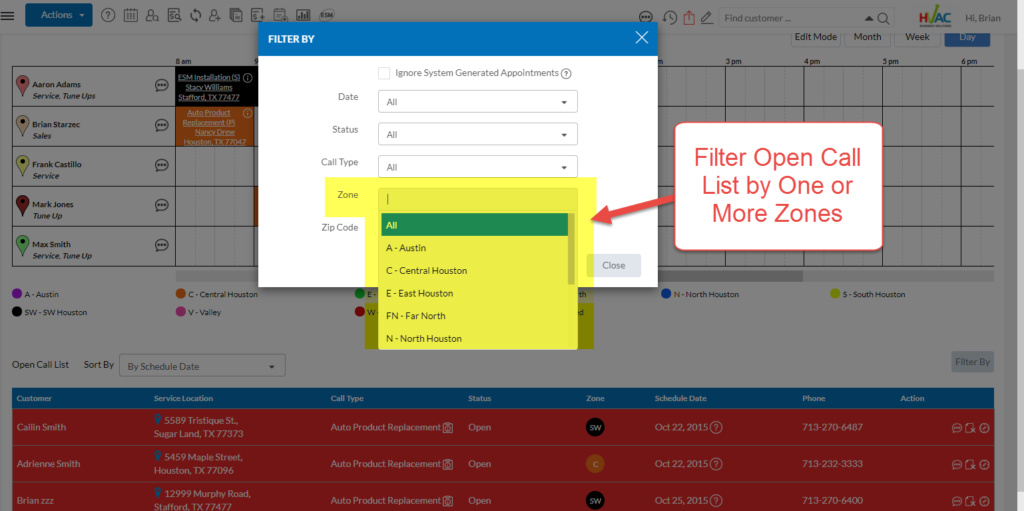Click the refresh arrows toolbar icon
The width and height of the screenshot is (1024, 511).
click(195, 15)
